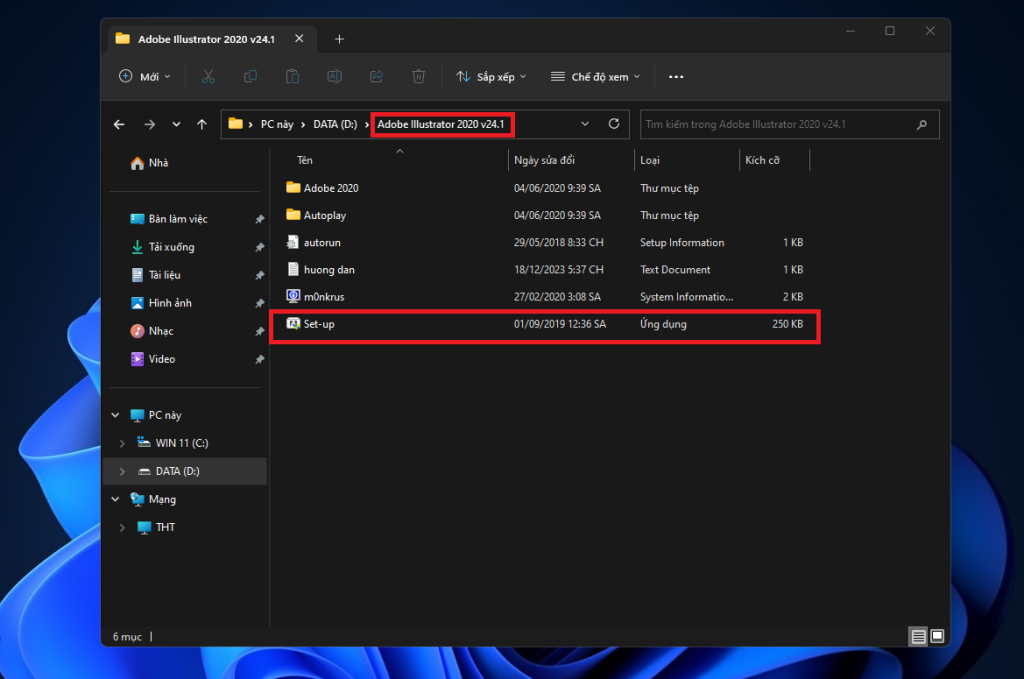The width and height of the screenshot is (1024, 679).
Task: Click DATA (D:) in the address breadcrumb
Action: 335,124
